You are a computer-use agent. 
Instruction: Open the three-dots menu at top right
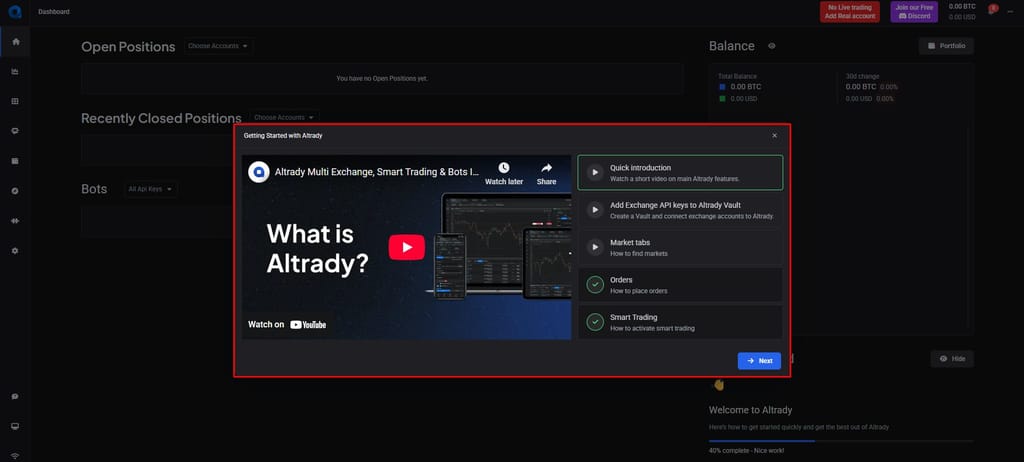[1011, 12]
